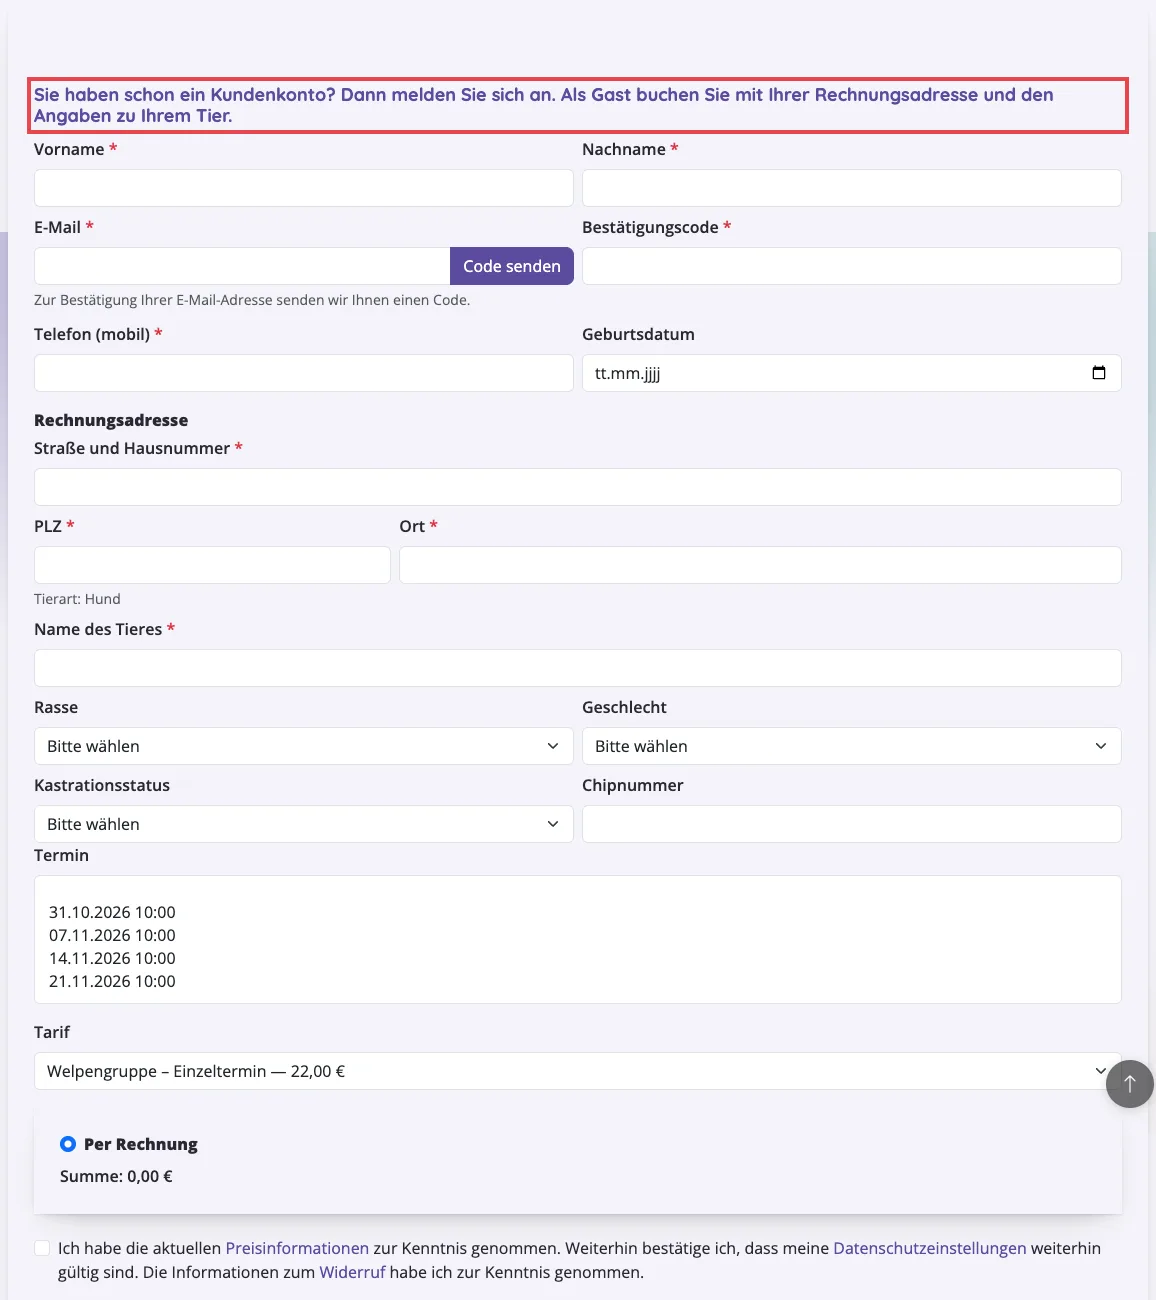Image resolution: width=1156 pixels, height=1300 pixels.
Task: Open the Preisinformationen link
Action: point(297,1248)
